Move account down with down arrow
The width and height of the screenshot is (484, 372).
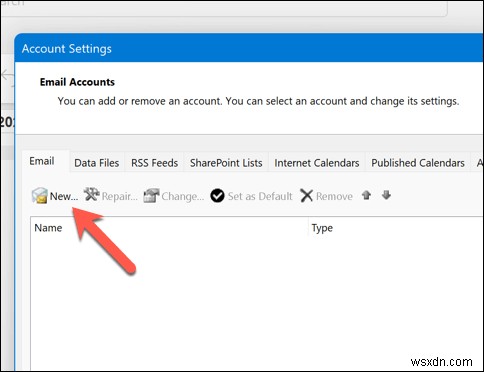point(386,195)
